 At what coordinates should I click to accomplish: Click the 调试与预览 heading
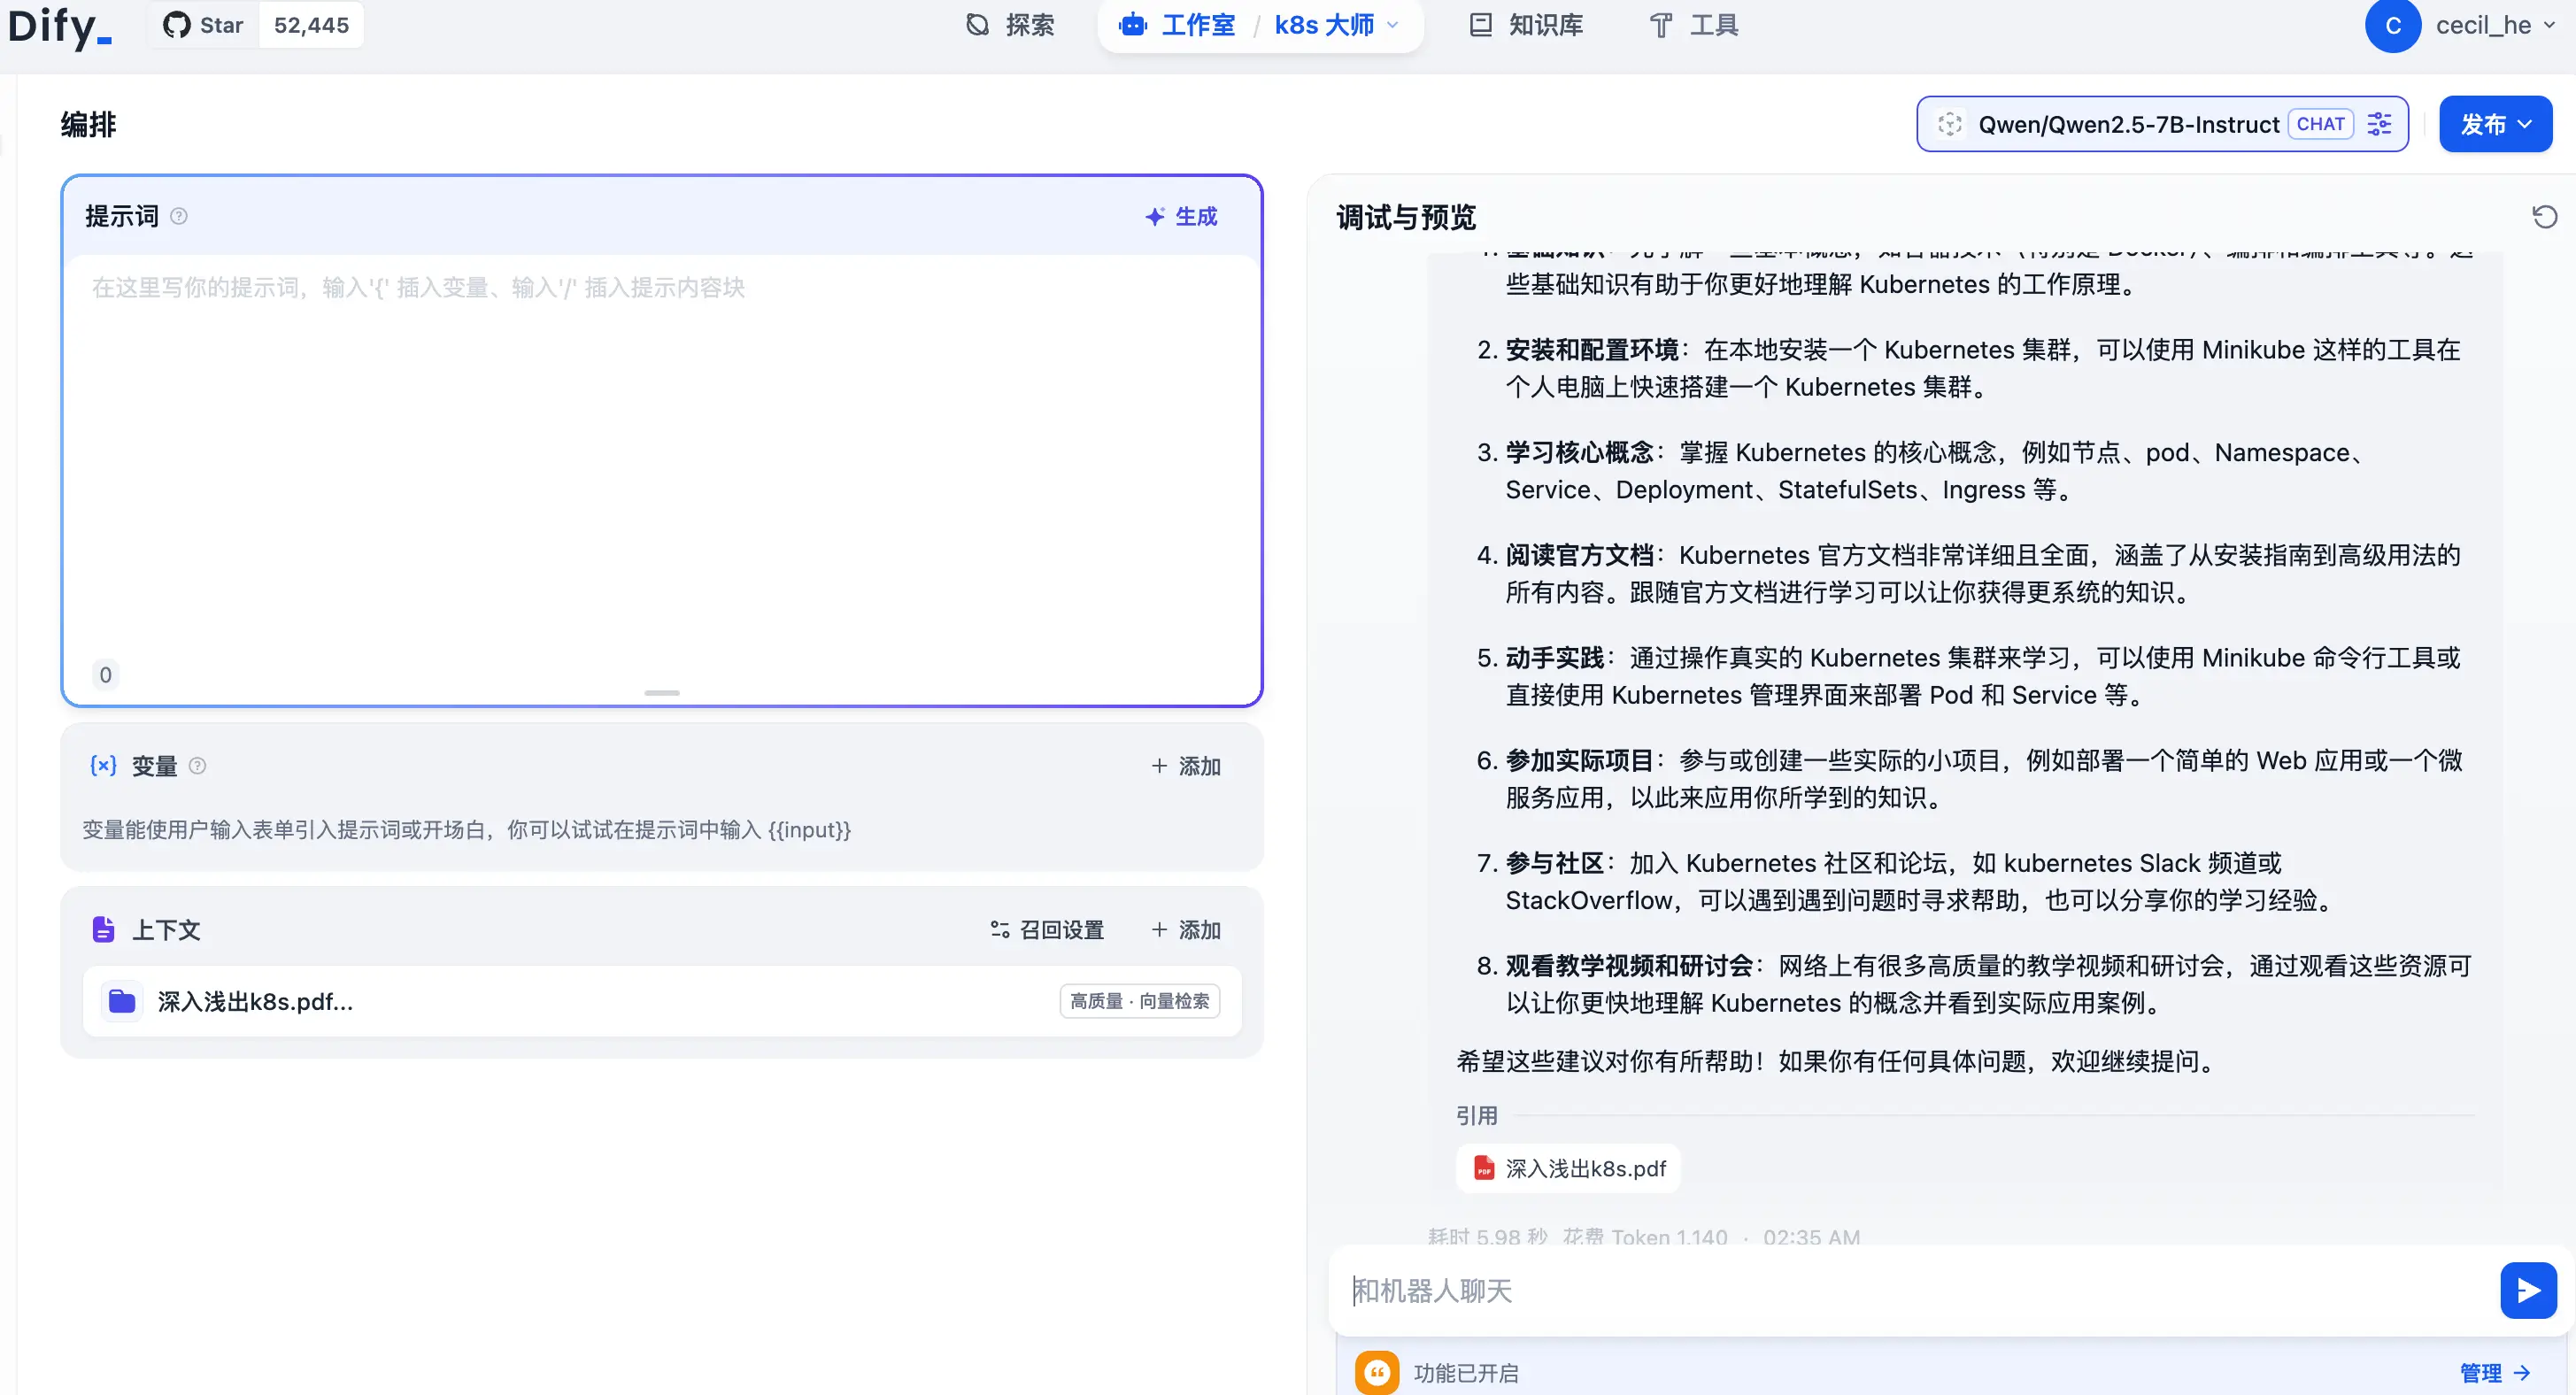pyautogui.click(x=1406, y=217)
